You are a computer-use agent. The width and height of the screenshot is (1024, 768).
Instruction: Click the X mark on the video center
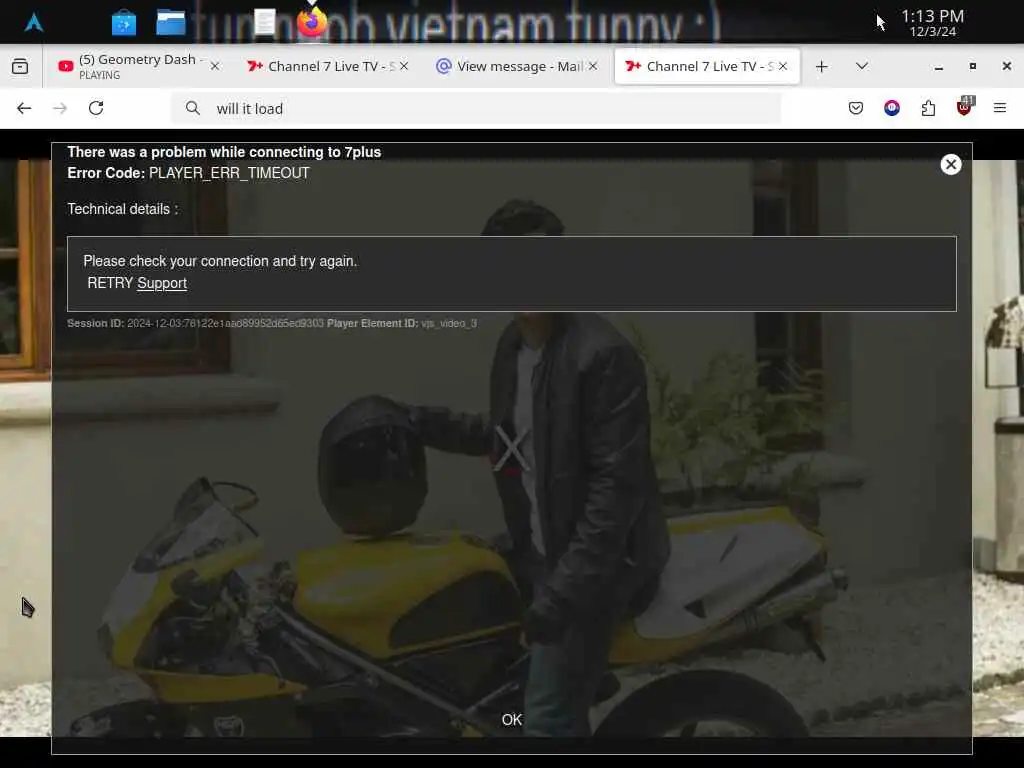[x=510, y=448]
